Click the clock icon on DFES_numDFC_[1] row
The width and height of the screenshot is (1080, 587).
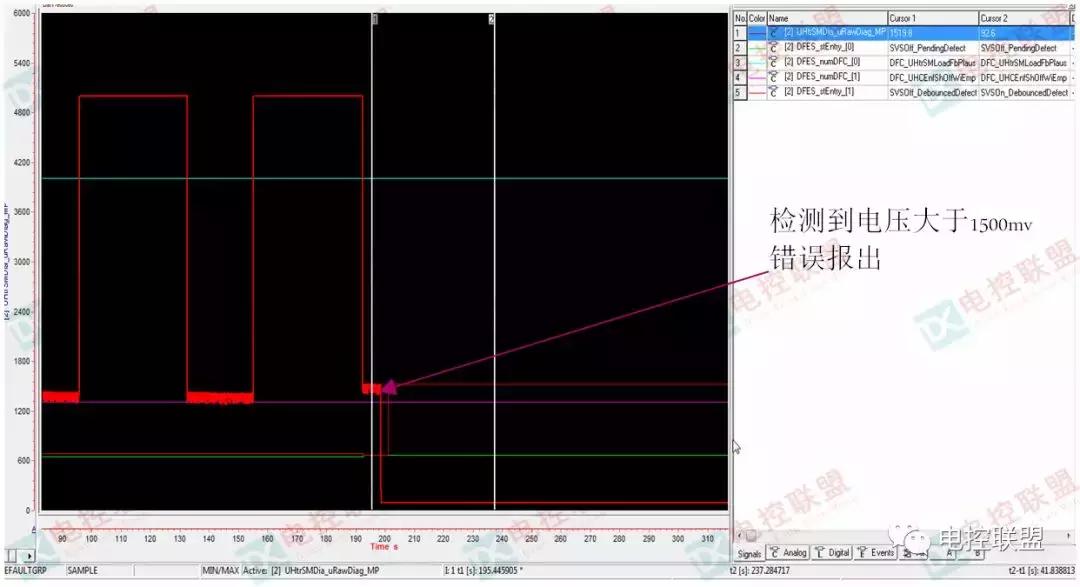pos(774,76)
